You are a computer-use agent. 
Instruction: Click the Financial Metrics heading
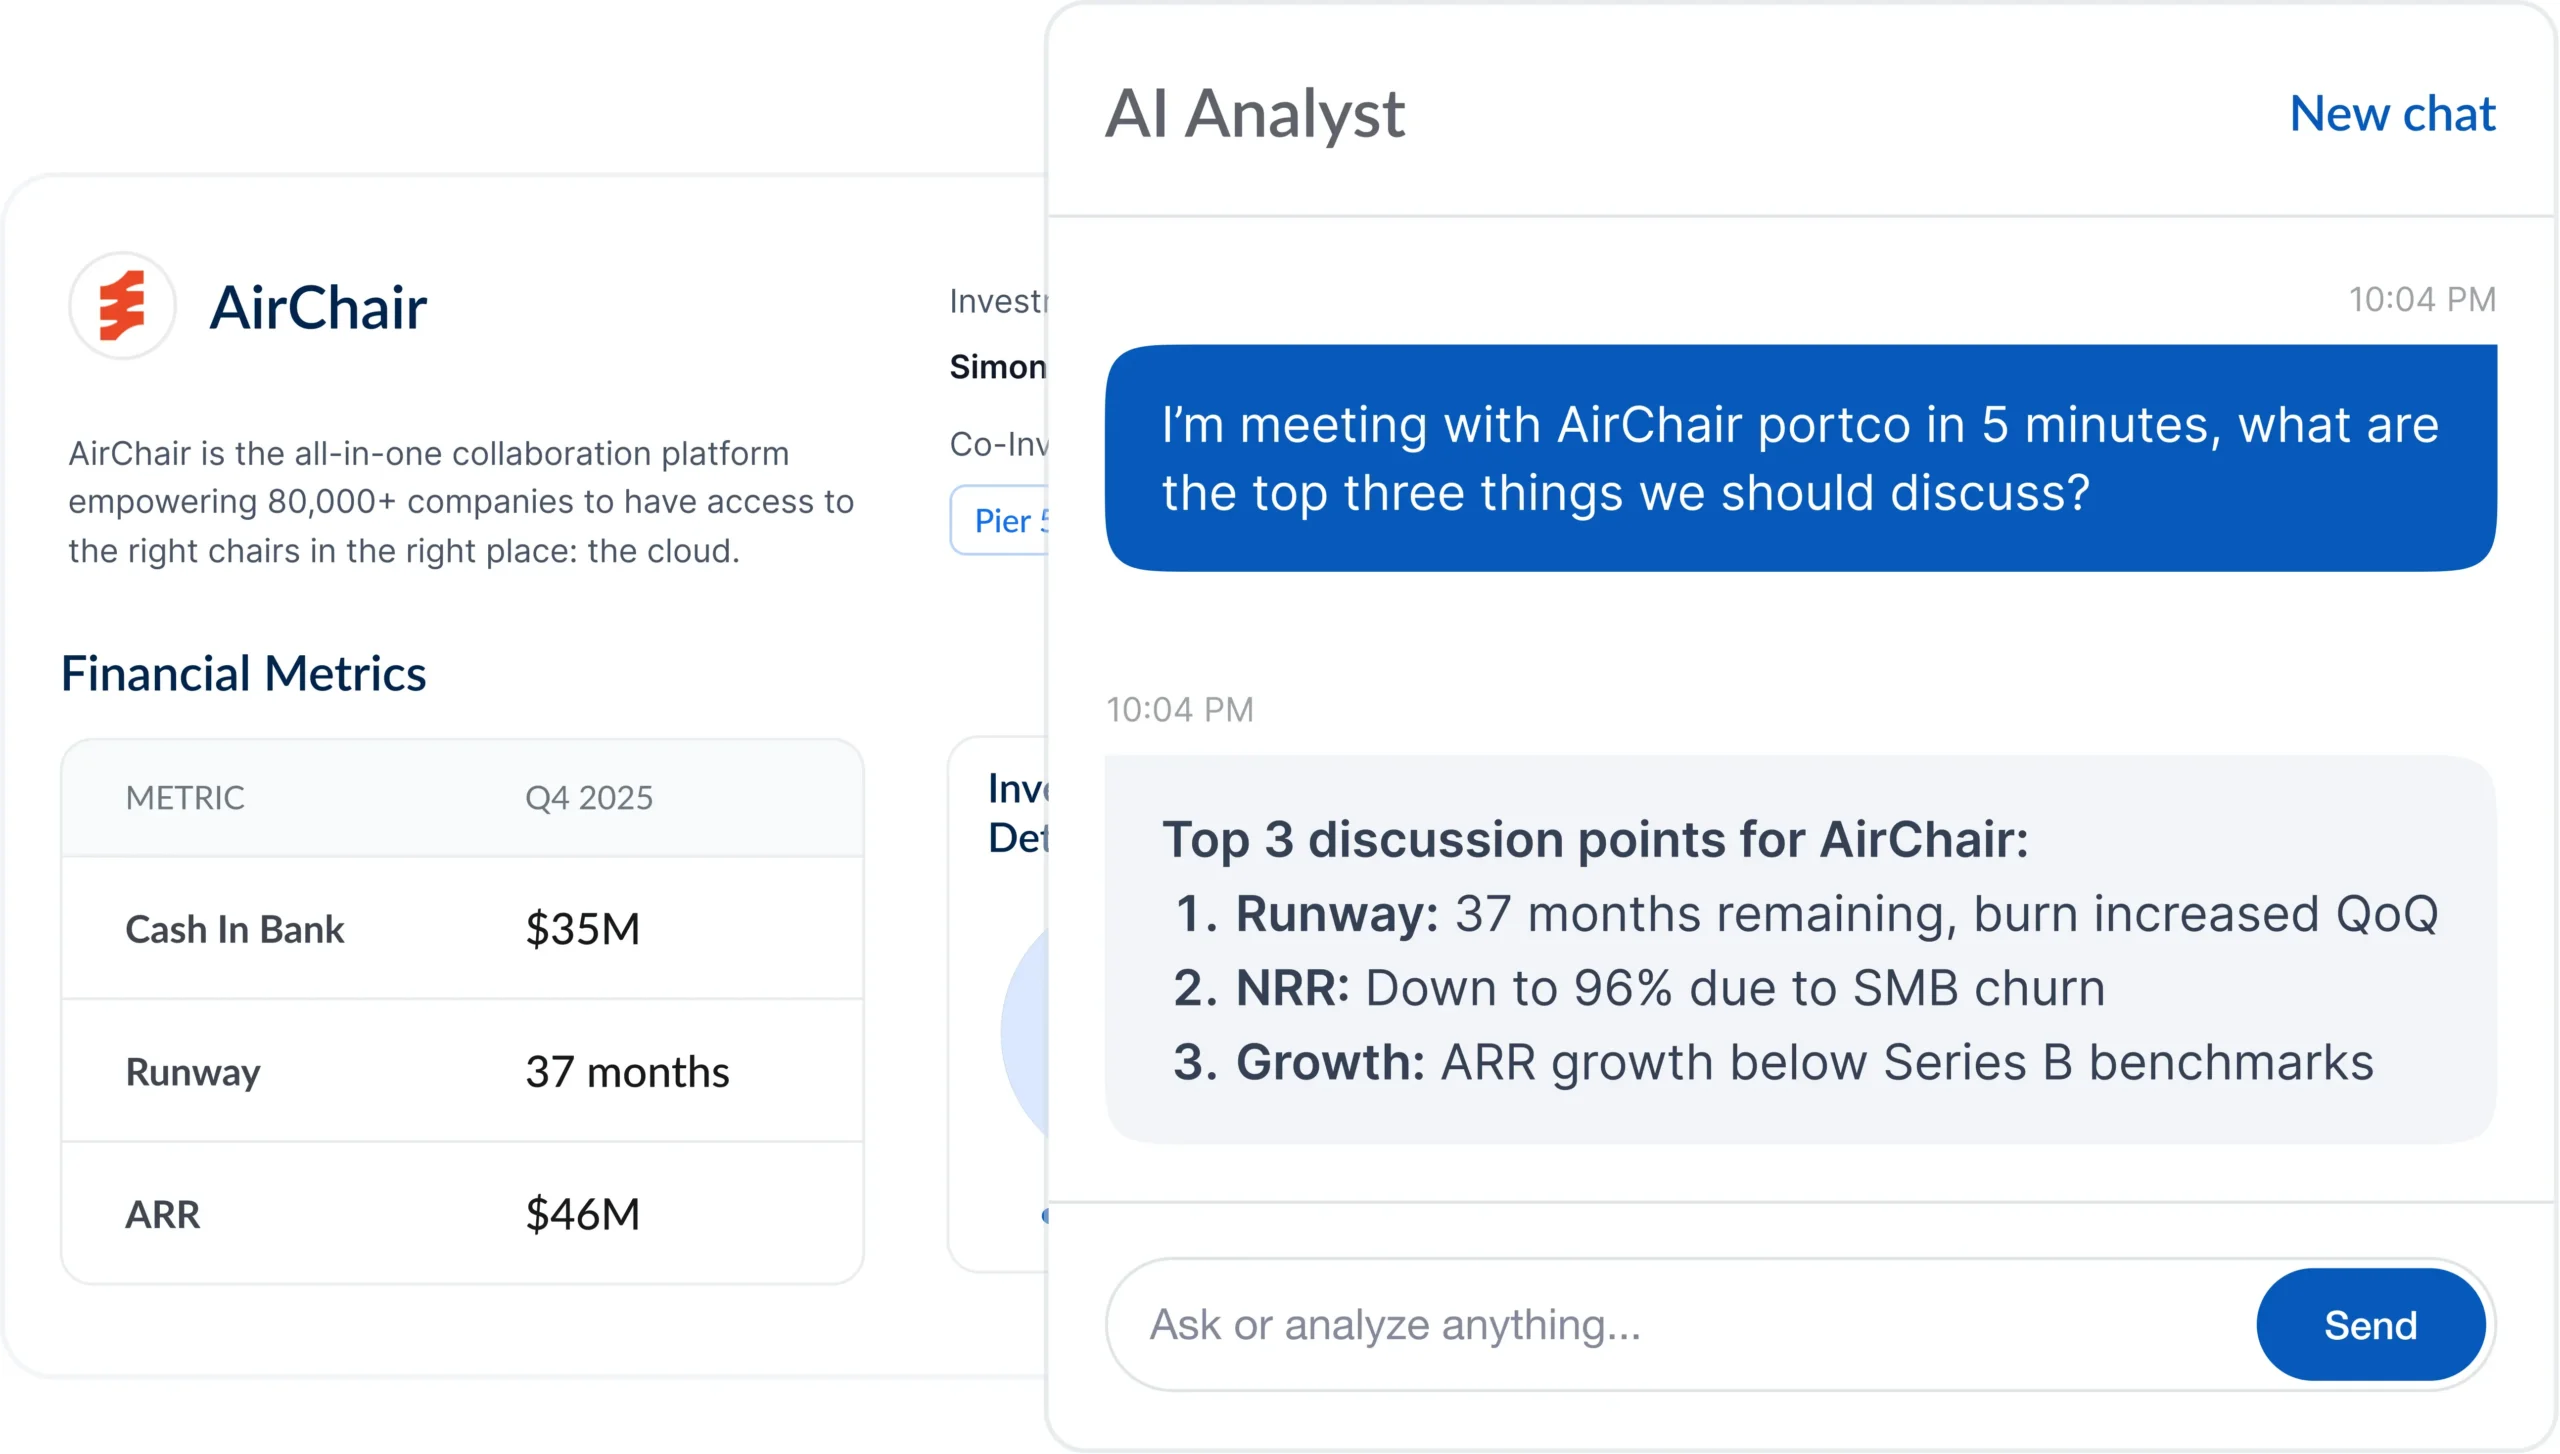pyautogui.click(x=243, y=673)
